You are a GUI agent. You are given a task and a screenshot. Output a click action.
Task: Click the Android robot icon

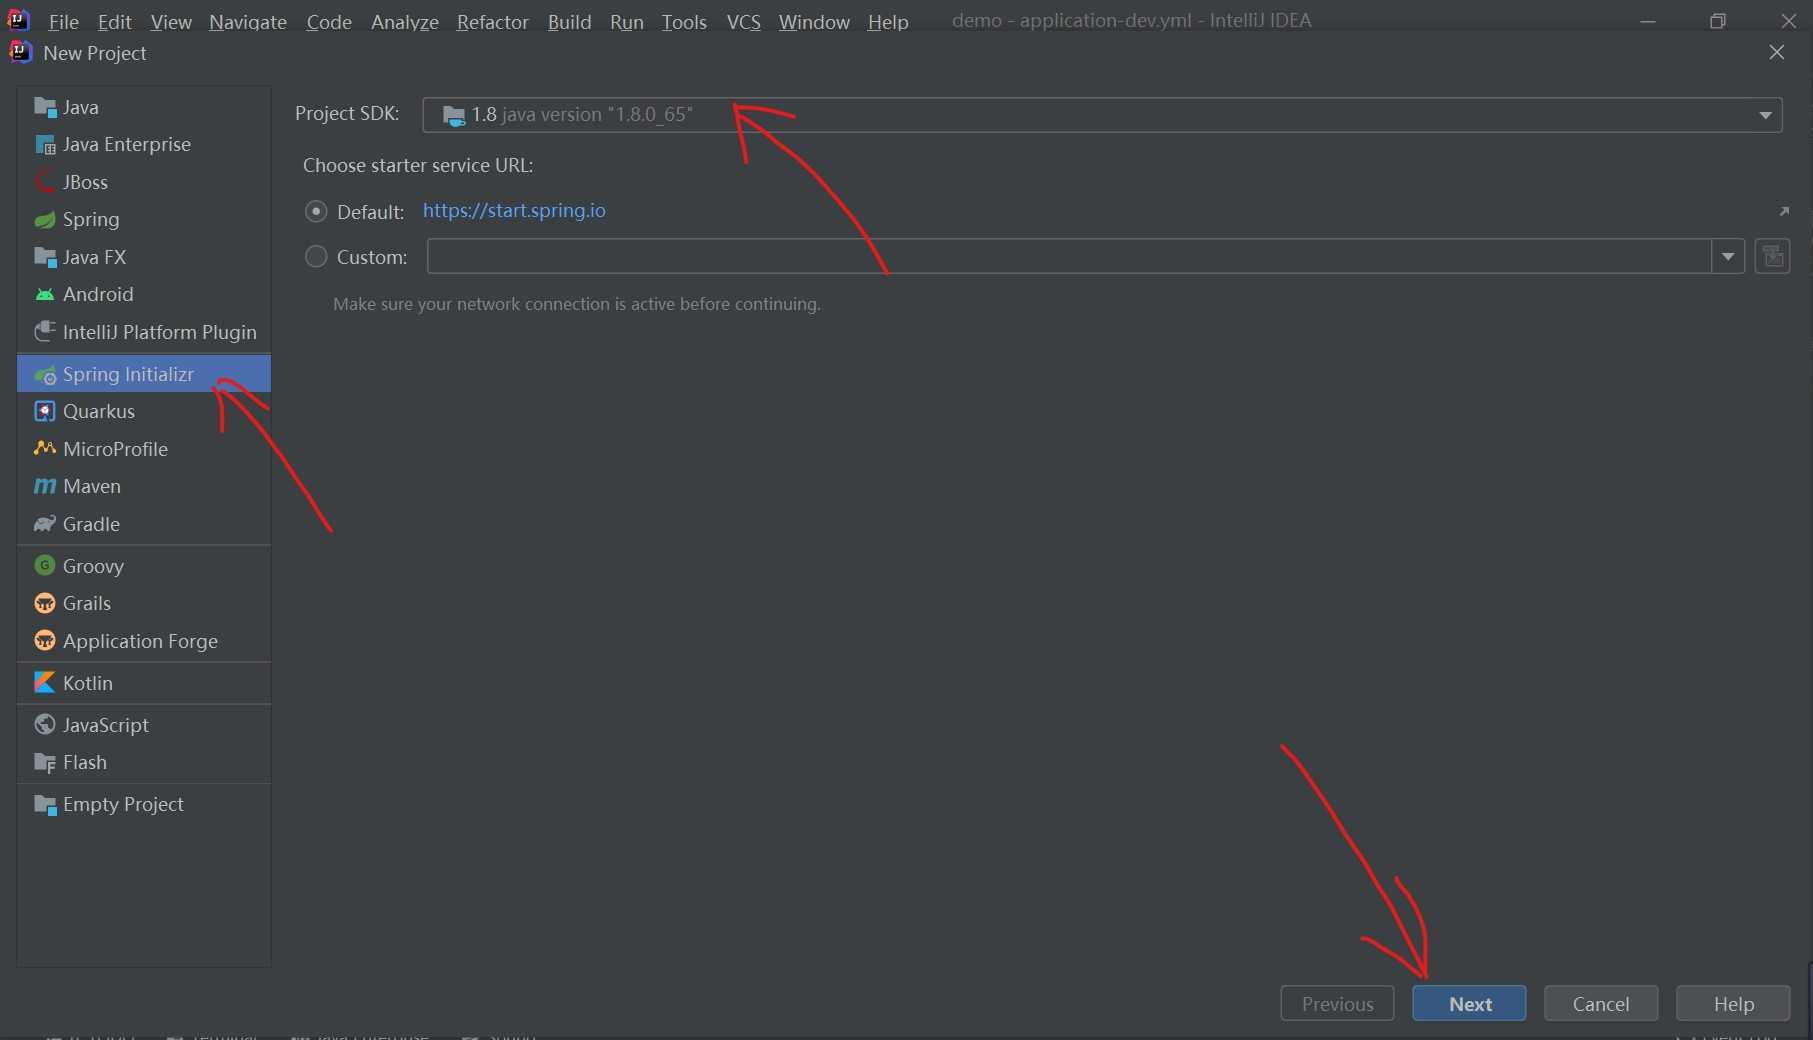pos(45,295)
